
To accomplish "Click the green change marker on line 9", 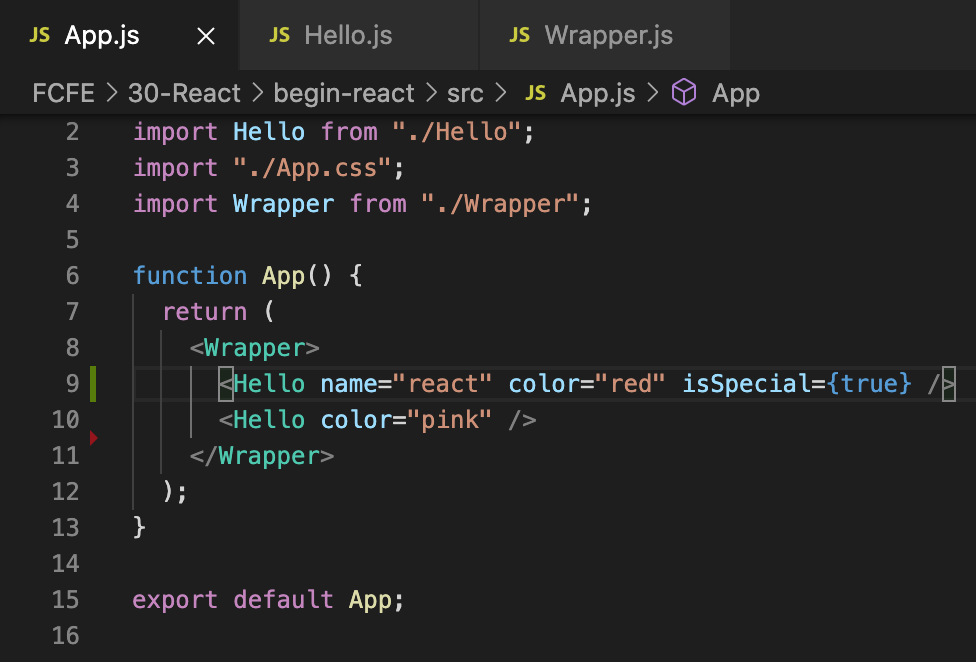I will 93,383.
